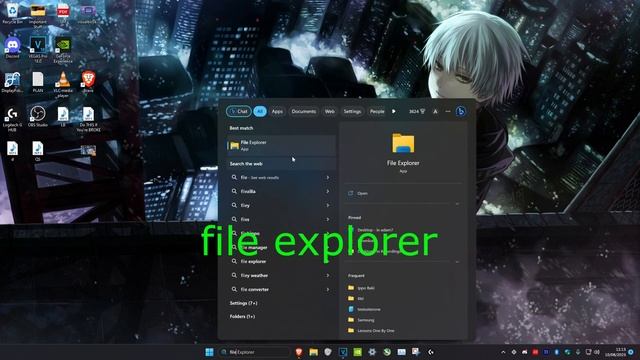Screen dimensions: 640x360
Task: Show more search filters with play arrow
Action: tap(393, 111)
